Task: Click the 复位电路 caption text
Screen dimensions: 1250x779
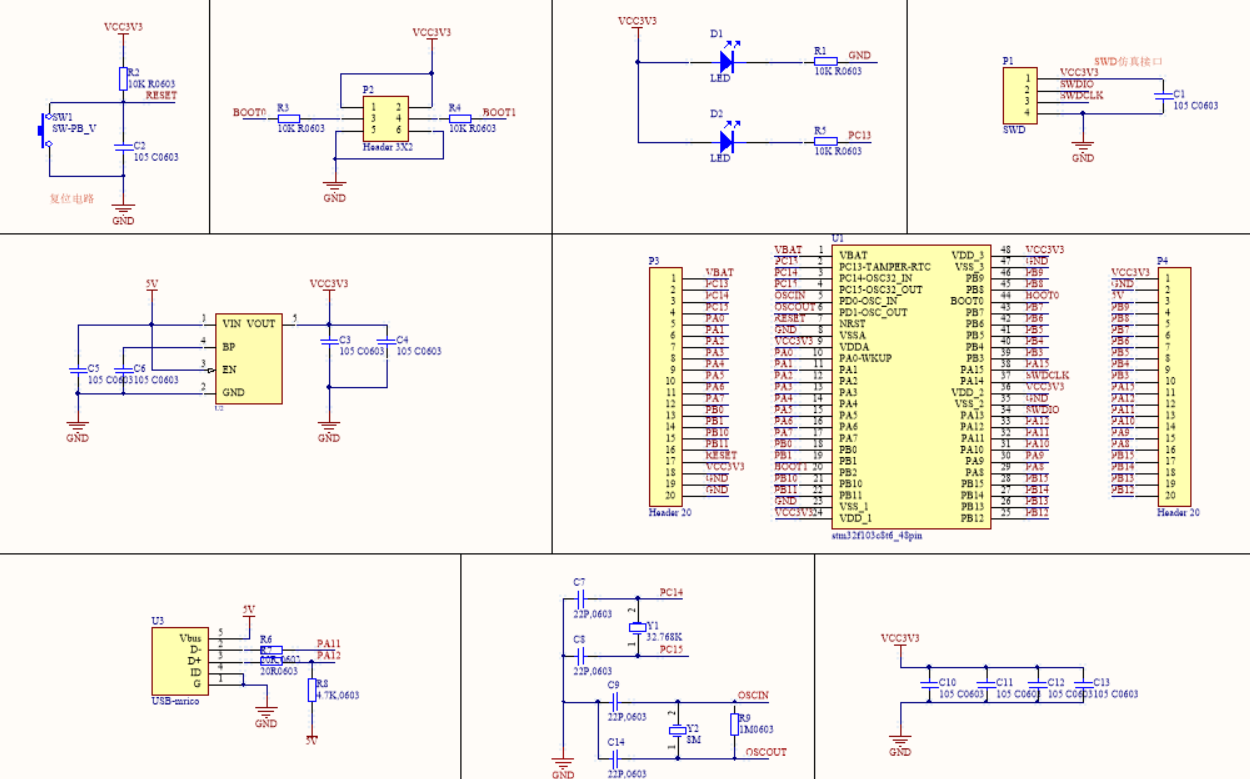Action: pos(72,198)
